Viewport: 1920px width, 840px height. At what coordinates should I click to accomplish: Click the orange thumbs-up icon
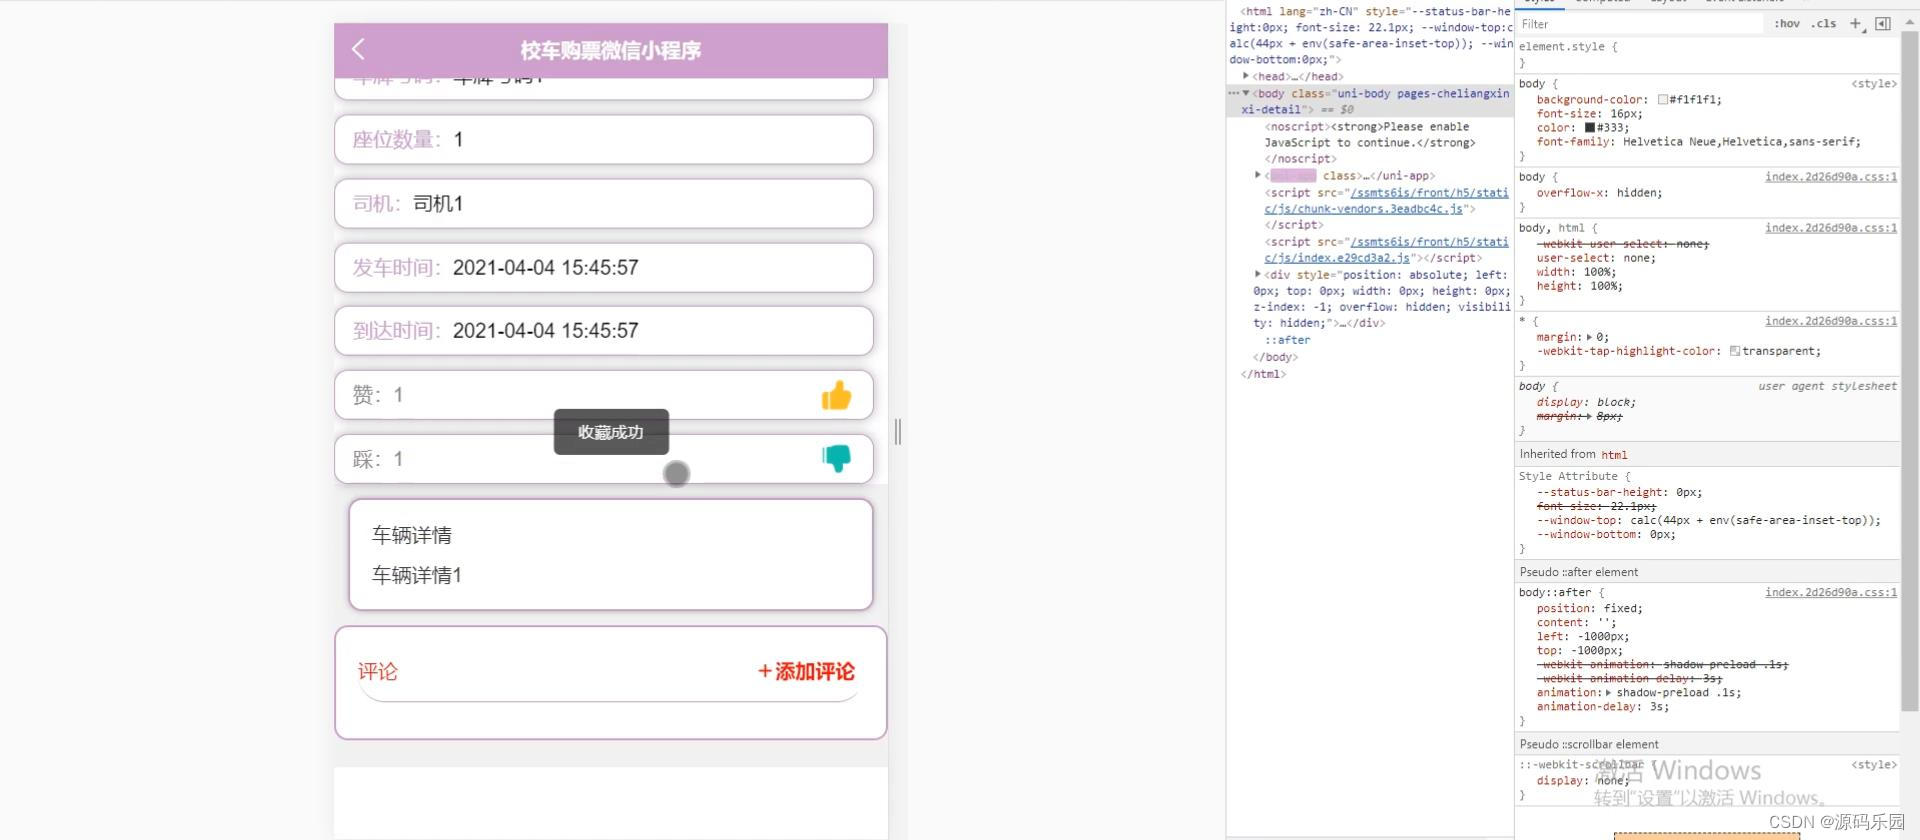pyautogui.click(x=836, y=396)
